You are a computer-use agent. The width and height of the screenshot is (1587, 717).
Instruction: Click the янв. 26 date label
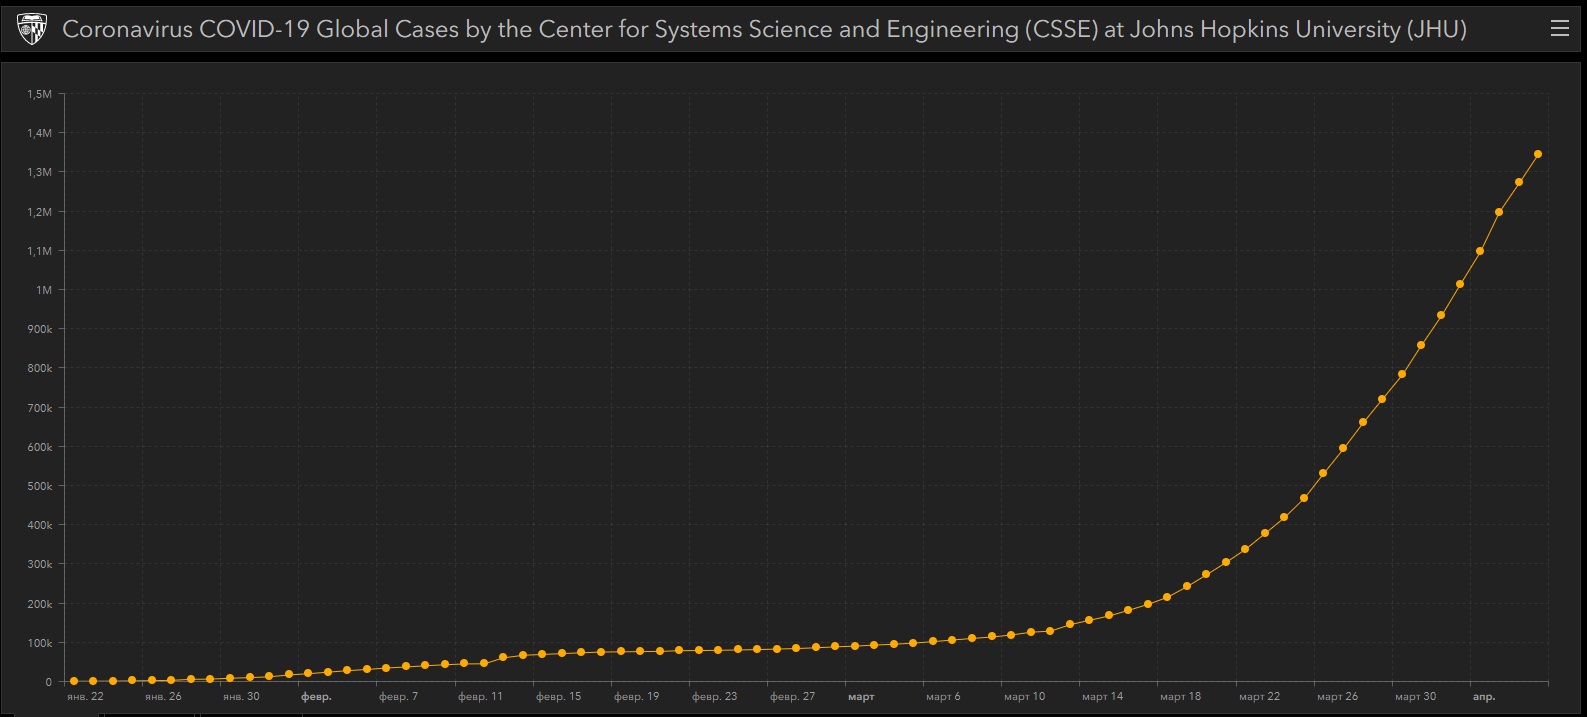pos(163,696)
